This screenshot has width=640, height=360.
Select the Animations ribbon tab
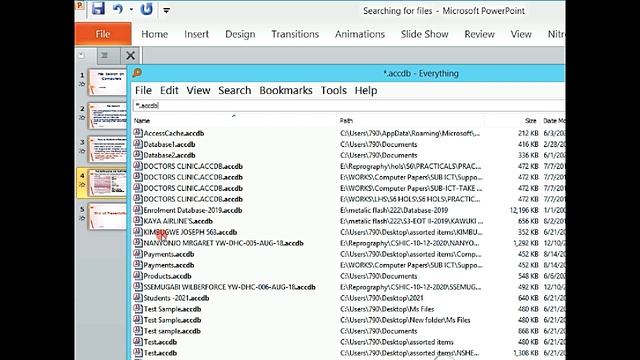point(360,34)
